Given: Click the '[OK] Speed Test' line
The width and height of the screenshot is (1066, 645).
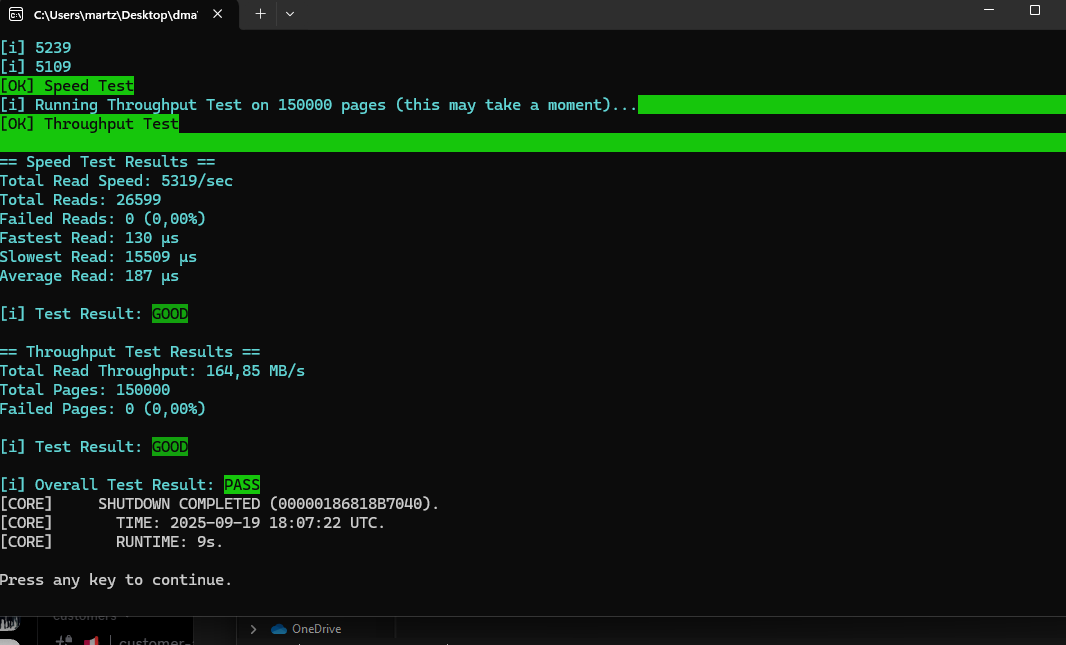Looking at the screenshot, I should pos(67,86).
